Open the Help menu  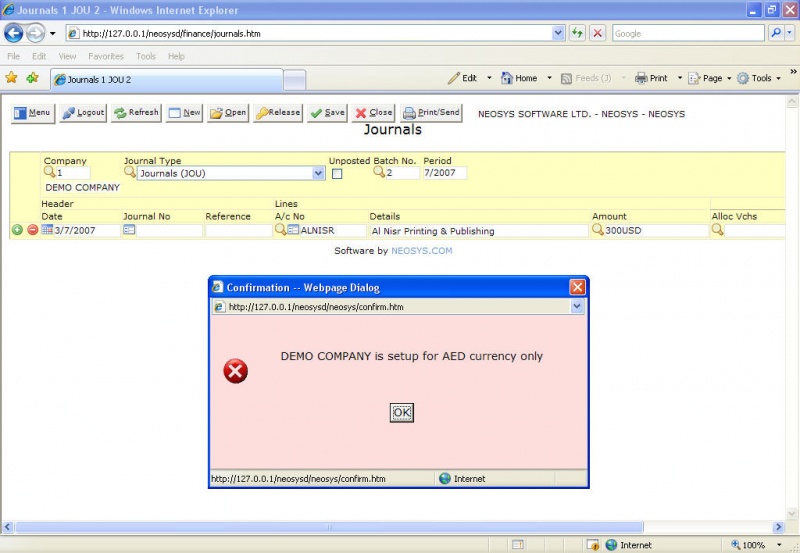(x=176, y=56)
